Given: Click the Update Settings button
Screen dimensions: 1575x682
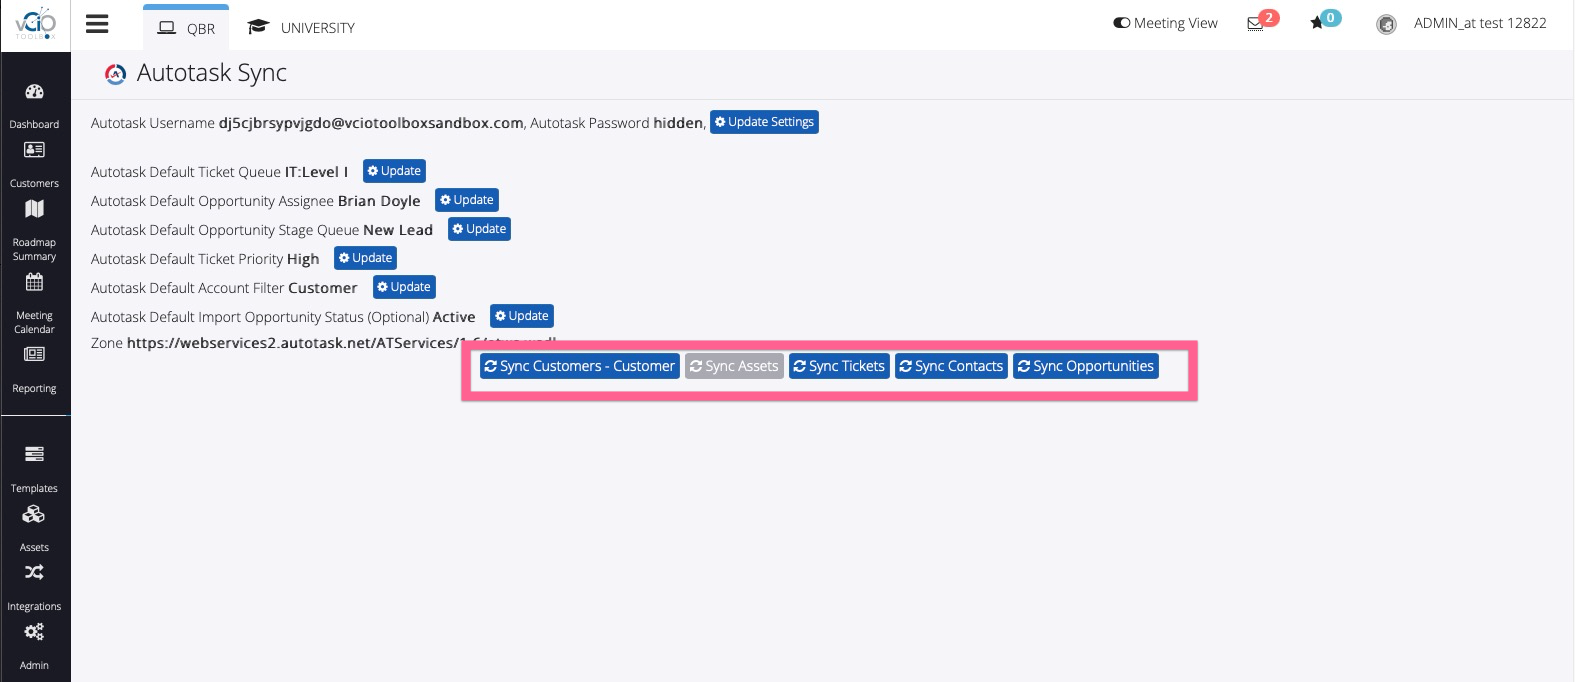Looking at the screenshot, I should click(764, 122).
